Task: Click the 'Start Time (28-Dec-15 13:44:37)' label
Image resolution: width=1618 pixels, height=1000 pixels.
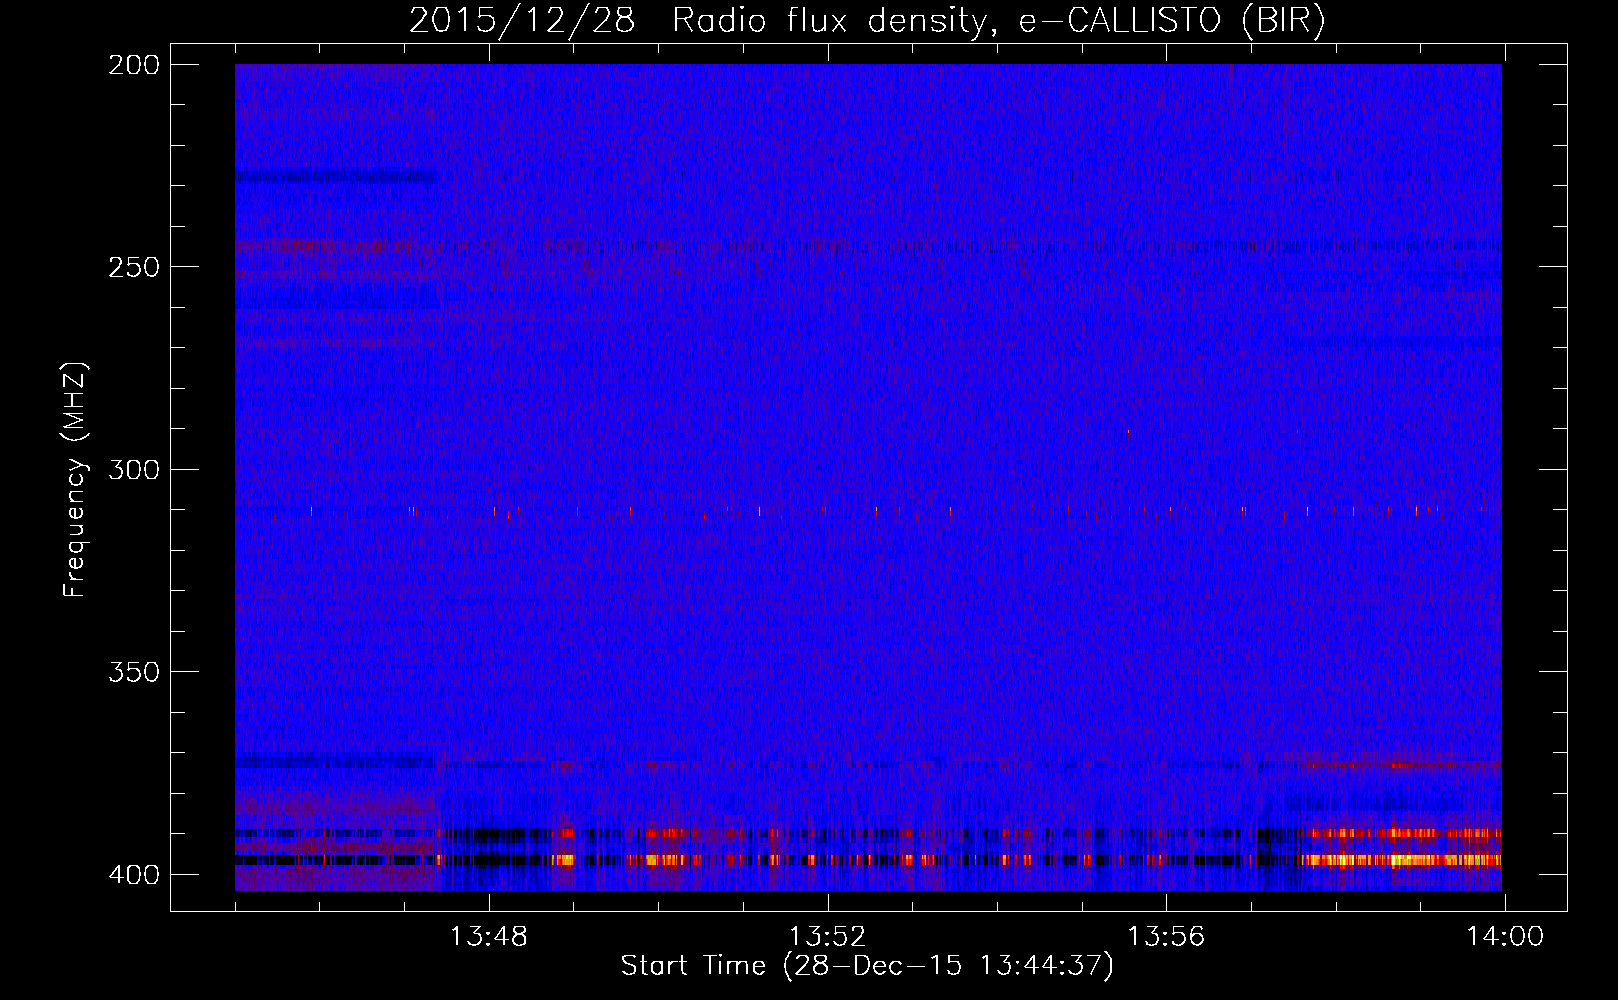Action: (867, 966)
